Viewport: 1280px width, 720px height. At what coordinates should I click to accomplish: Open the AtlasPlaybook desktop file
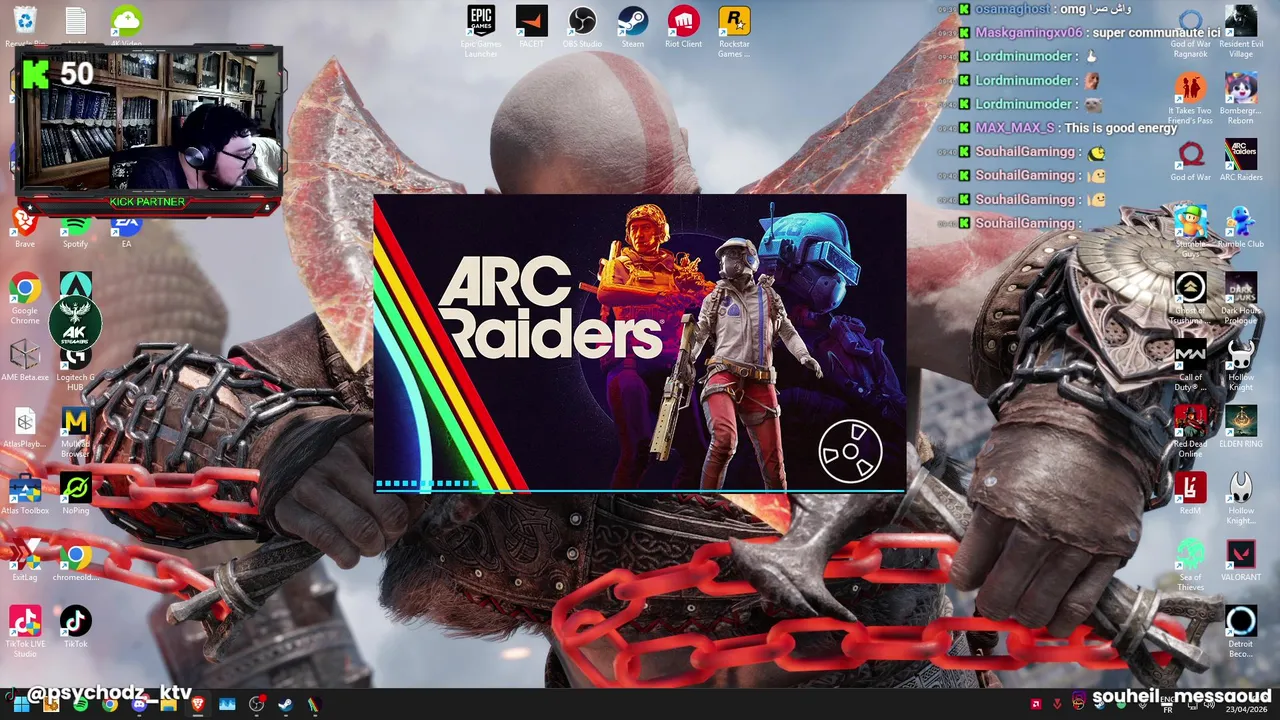click(x=25, y=427)
